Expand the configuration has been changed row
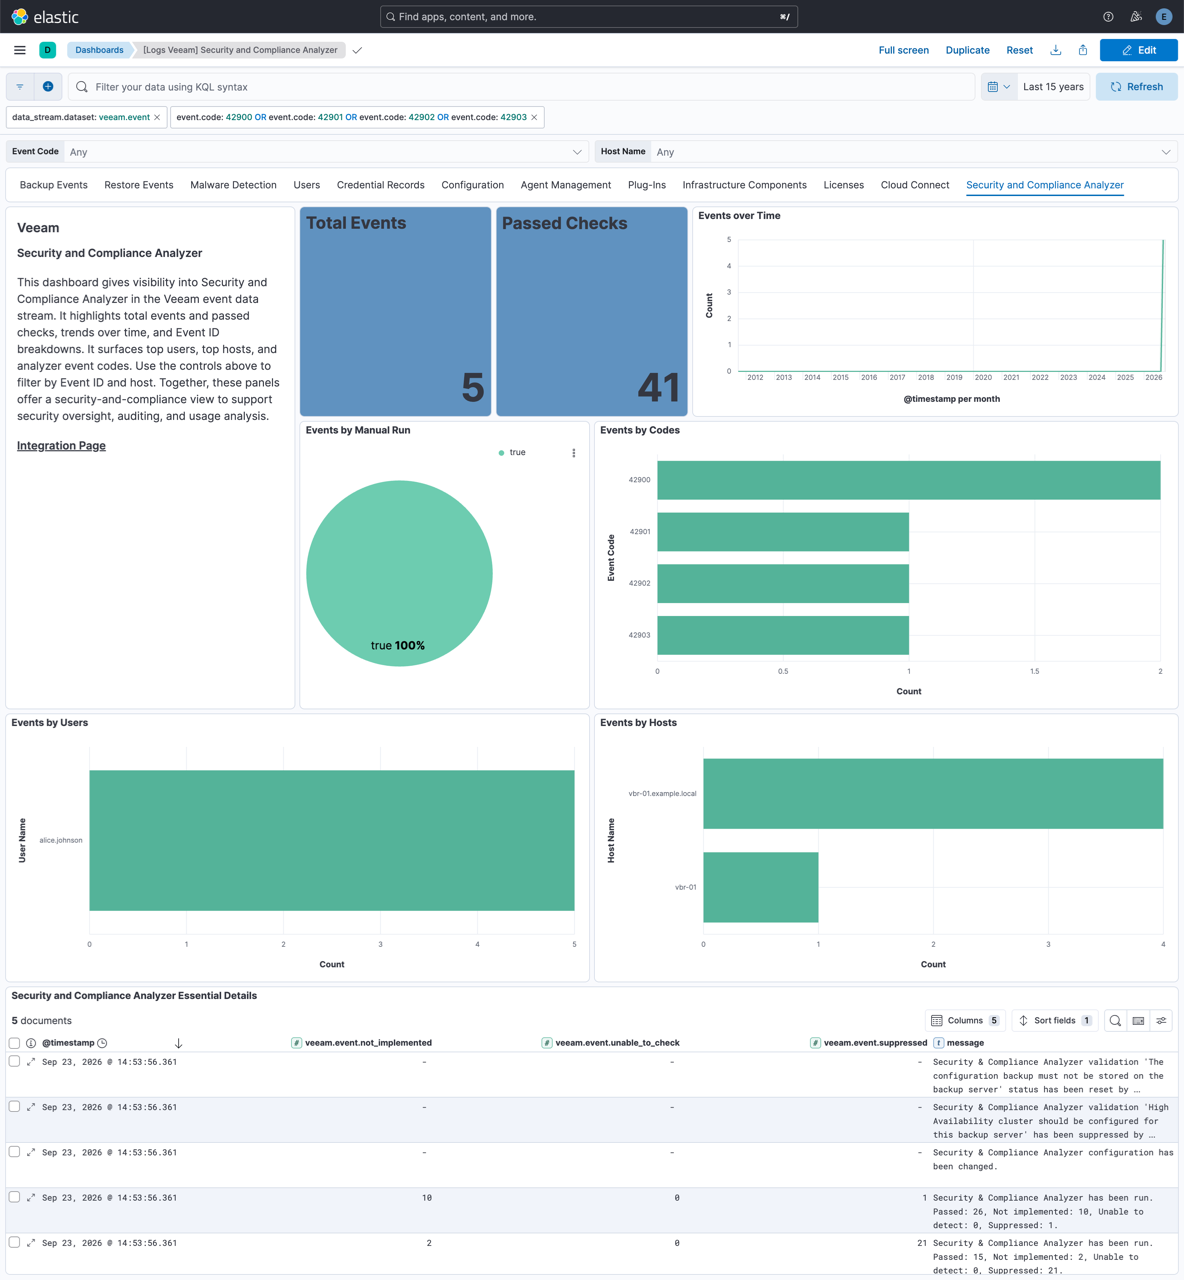 click(x=31, y=1152)
